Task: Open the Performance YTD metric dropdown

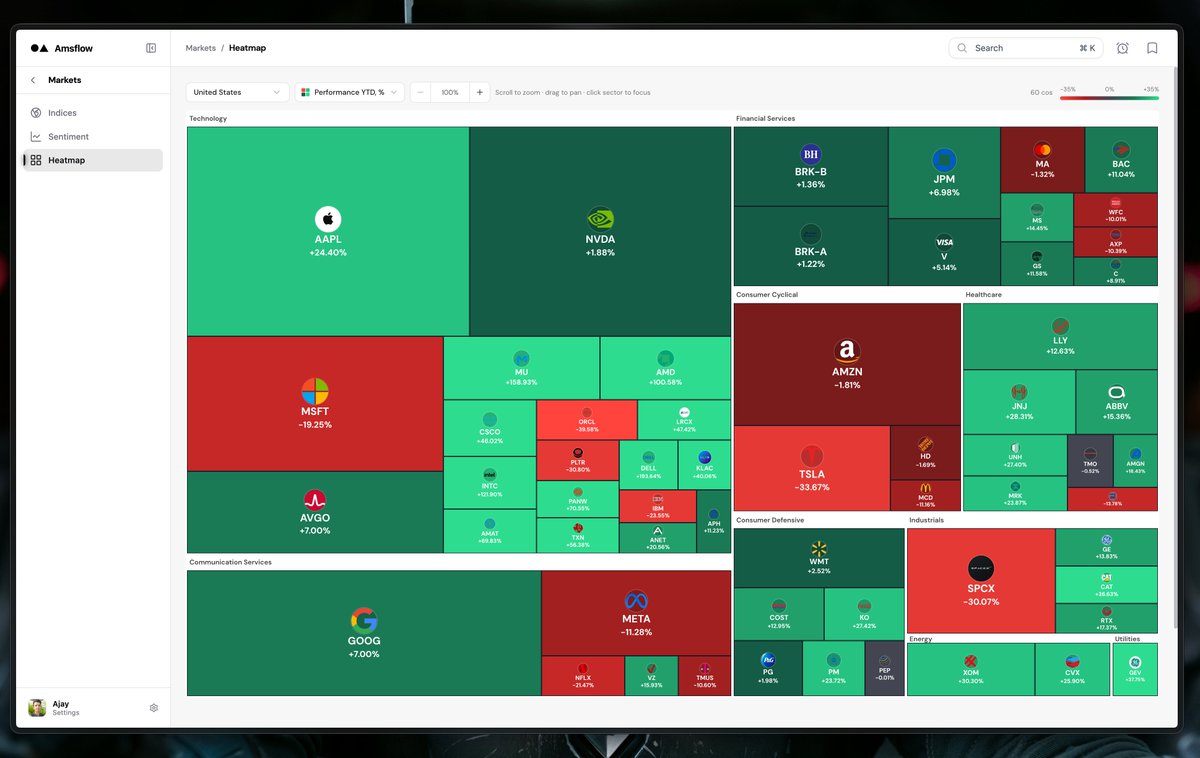Action: click(x=349, y=92)
